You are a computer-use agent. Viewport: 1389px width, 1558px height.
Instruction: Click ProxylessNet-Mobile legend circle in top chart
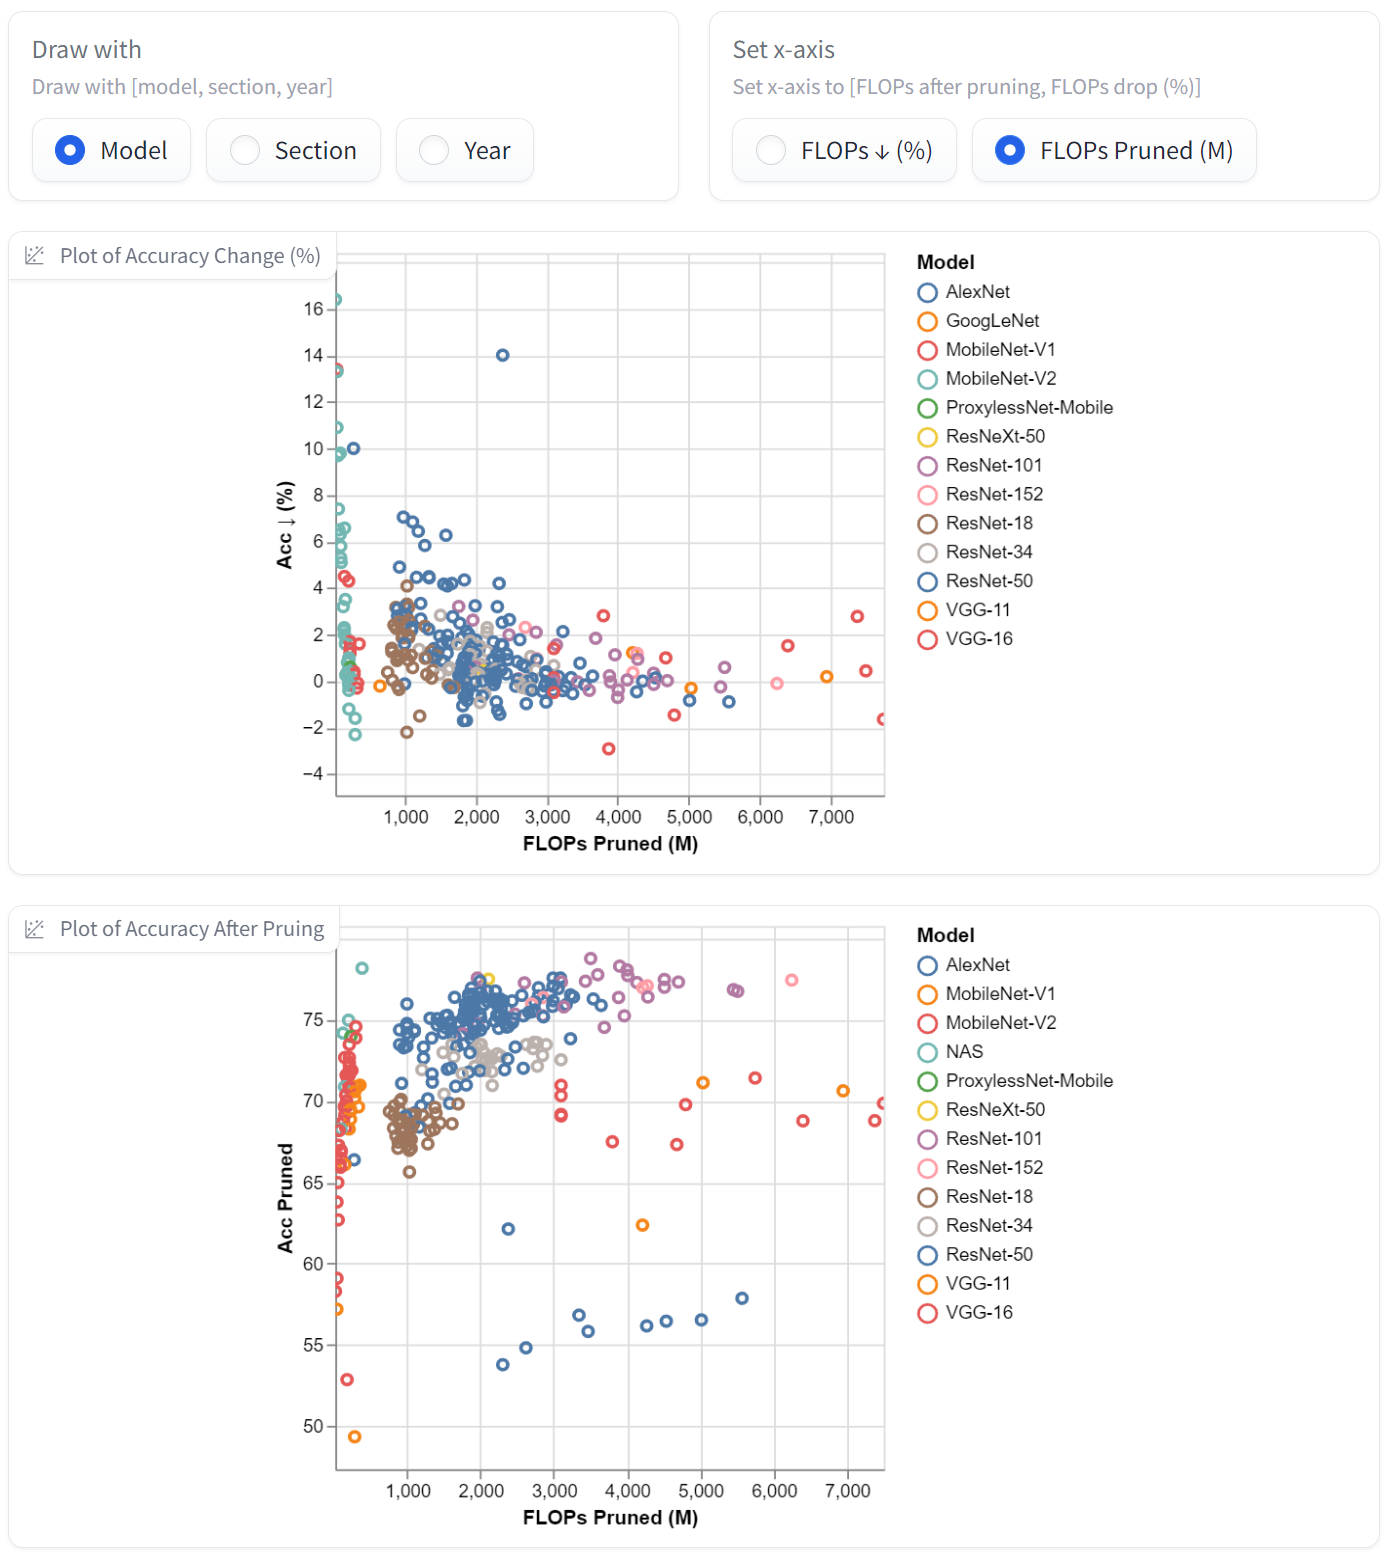928,409
